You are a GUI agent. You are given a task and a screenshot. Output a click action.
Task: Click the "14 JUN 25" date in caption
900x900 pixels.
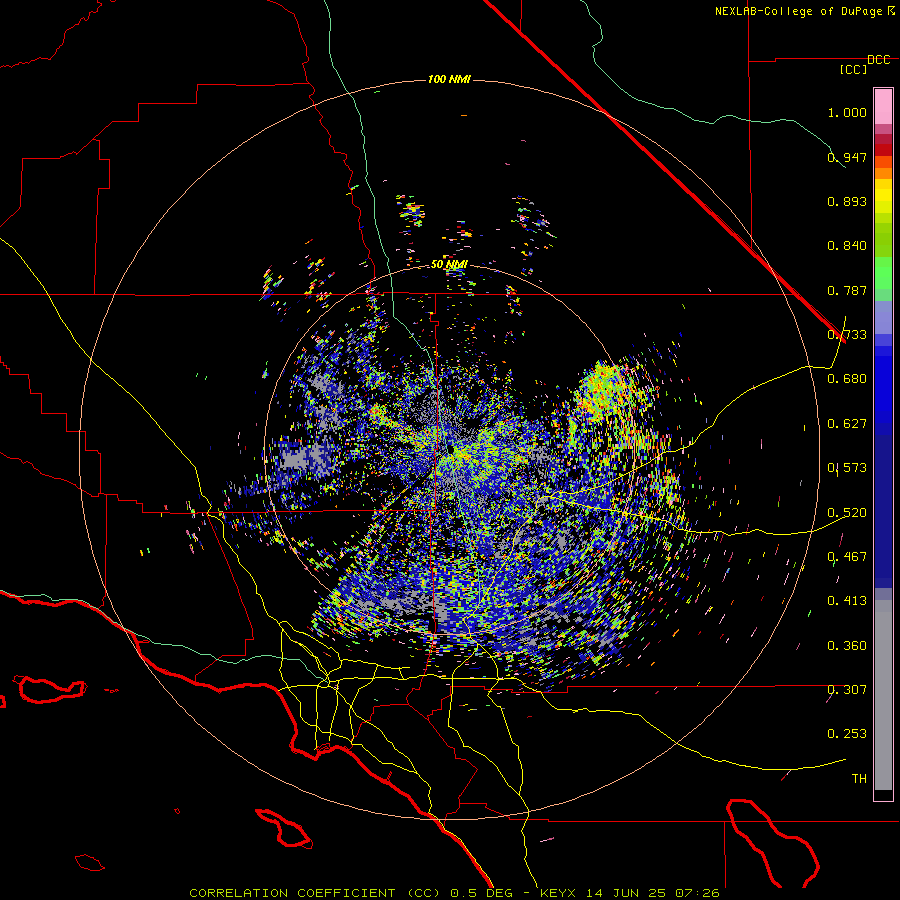click(626, 893)
